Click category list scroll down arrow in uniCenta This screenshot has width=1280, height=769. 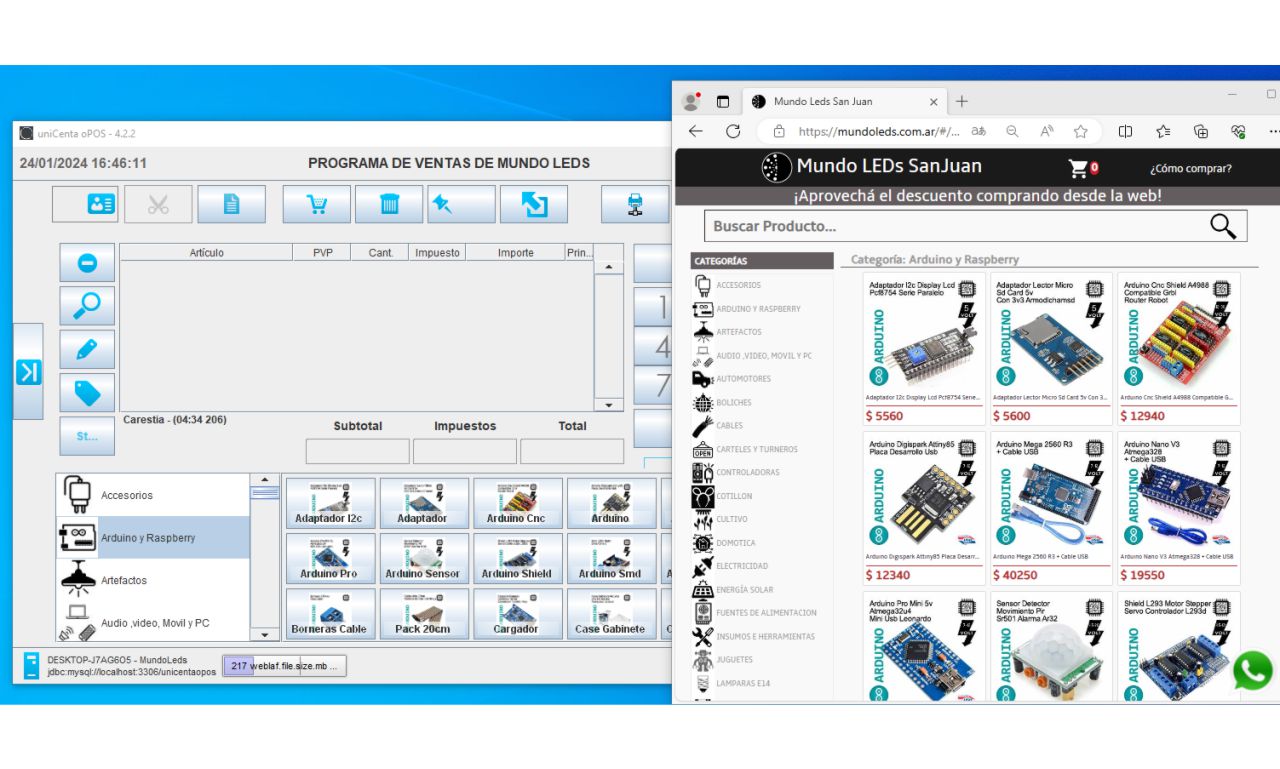click(x=264, y=634)
